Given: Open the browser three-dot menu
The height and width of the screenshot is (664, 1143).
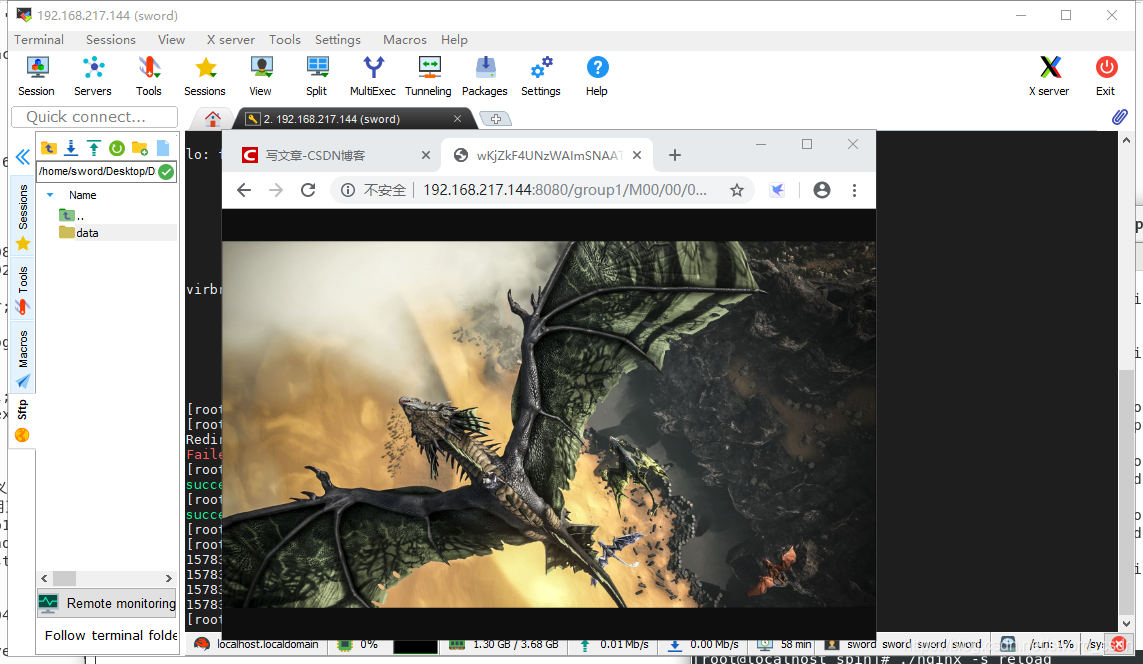Looking at the screenshot, I should coord(854,190).
